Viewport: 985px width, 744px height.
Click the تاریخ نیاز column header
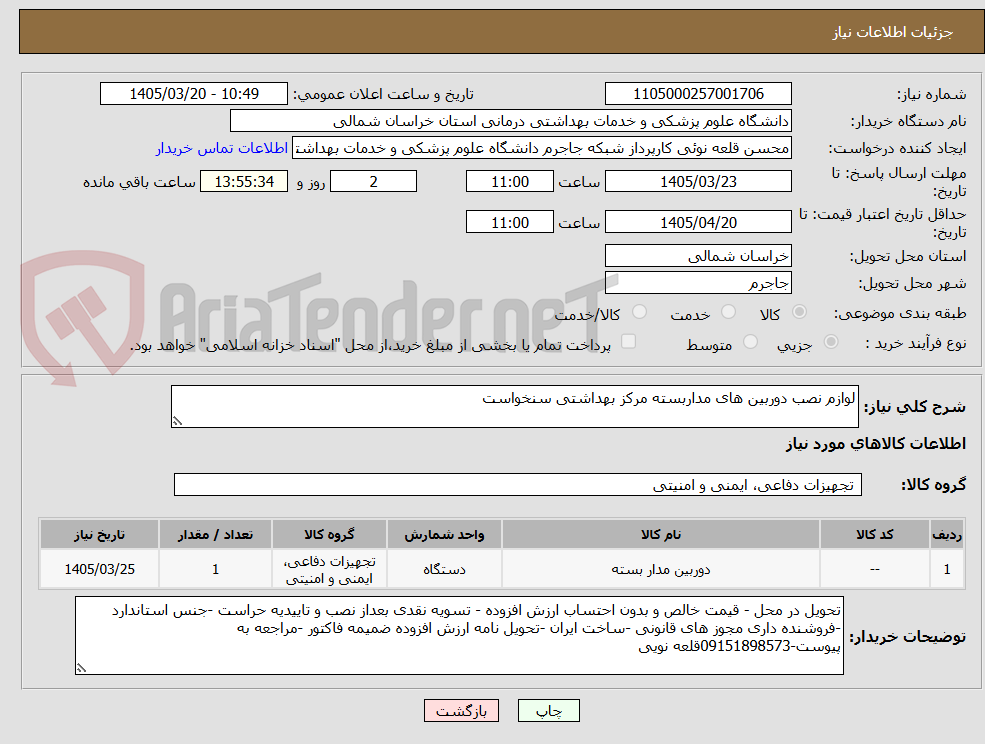pos(99,535)
